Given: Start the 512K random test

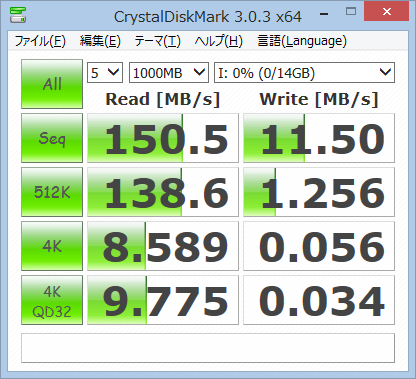Looking at the screenshot, I should (x=52, y=192).
